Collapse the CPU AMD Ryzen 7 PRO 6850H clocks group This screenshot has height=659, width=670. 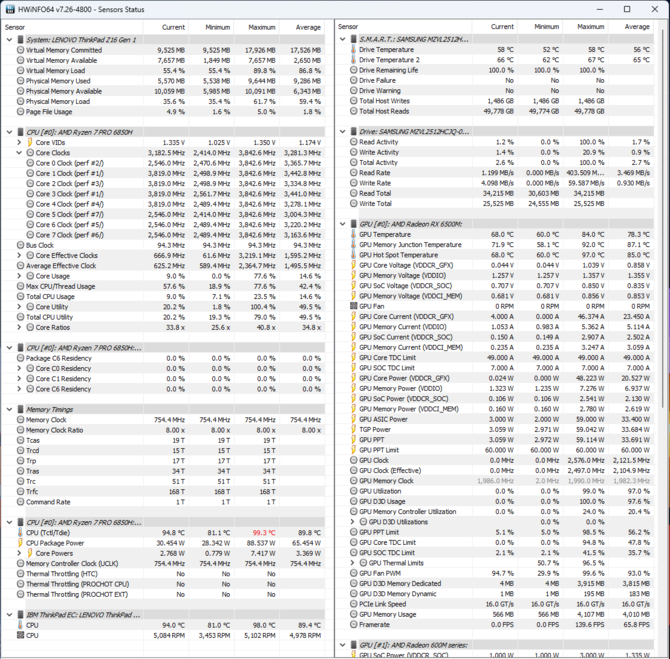tap(9, 132)
